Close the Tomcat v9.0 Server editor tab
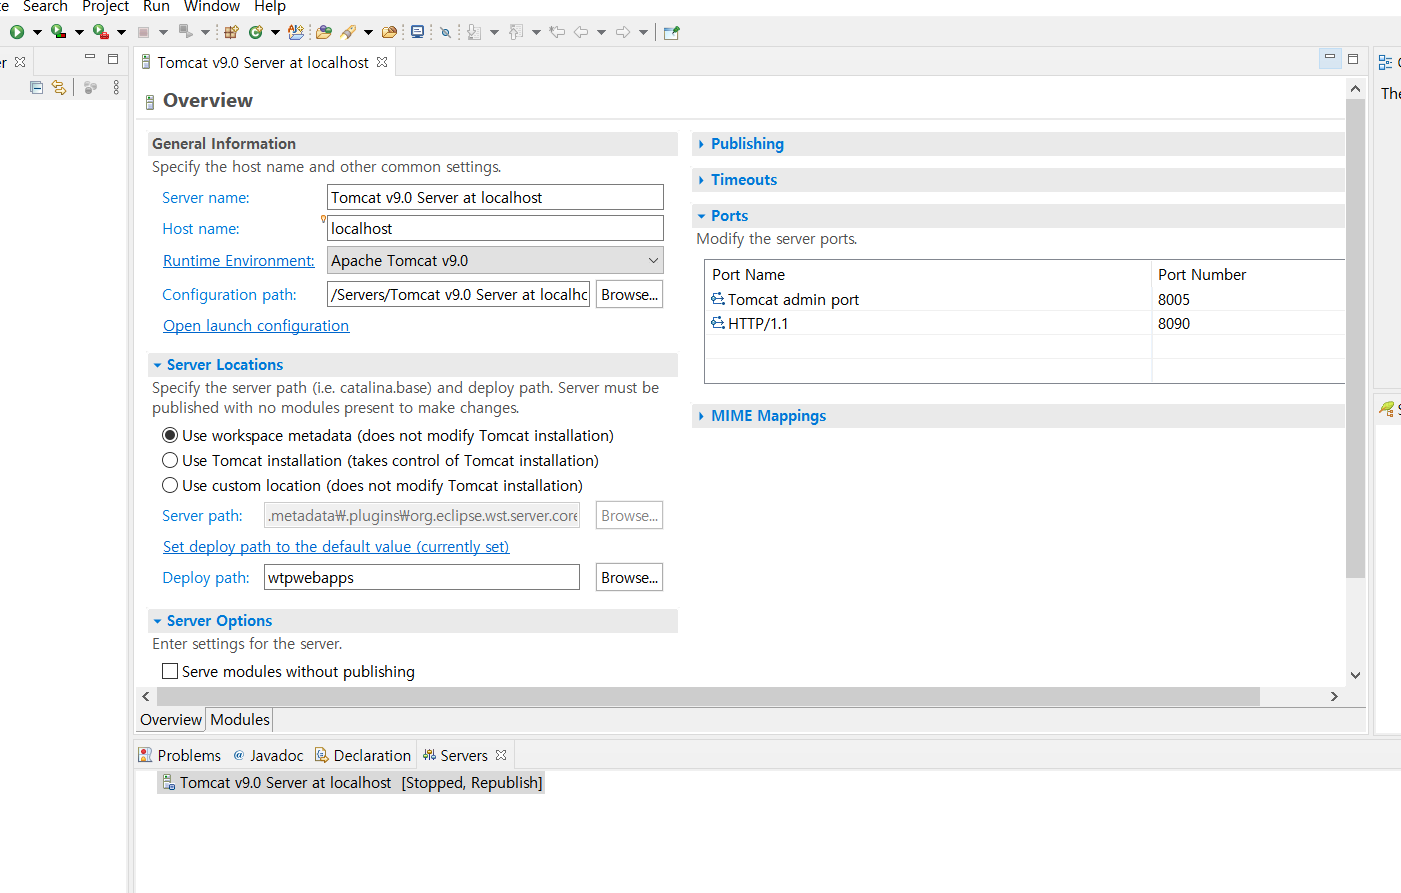Screen dimensions: 1401x893 (382, 62)
